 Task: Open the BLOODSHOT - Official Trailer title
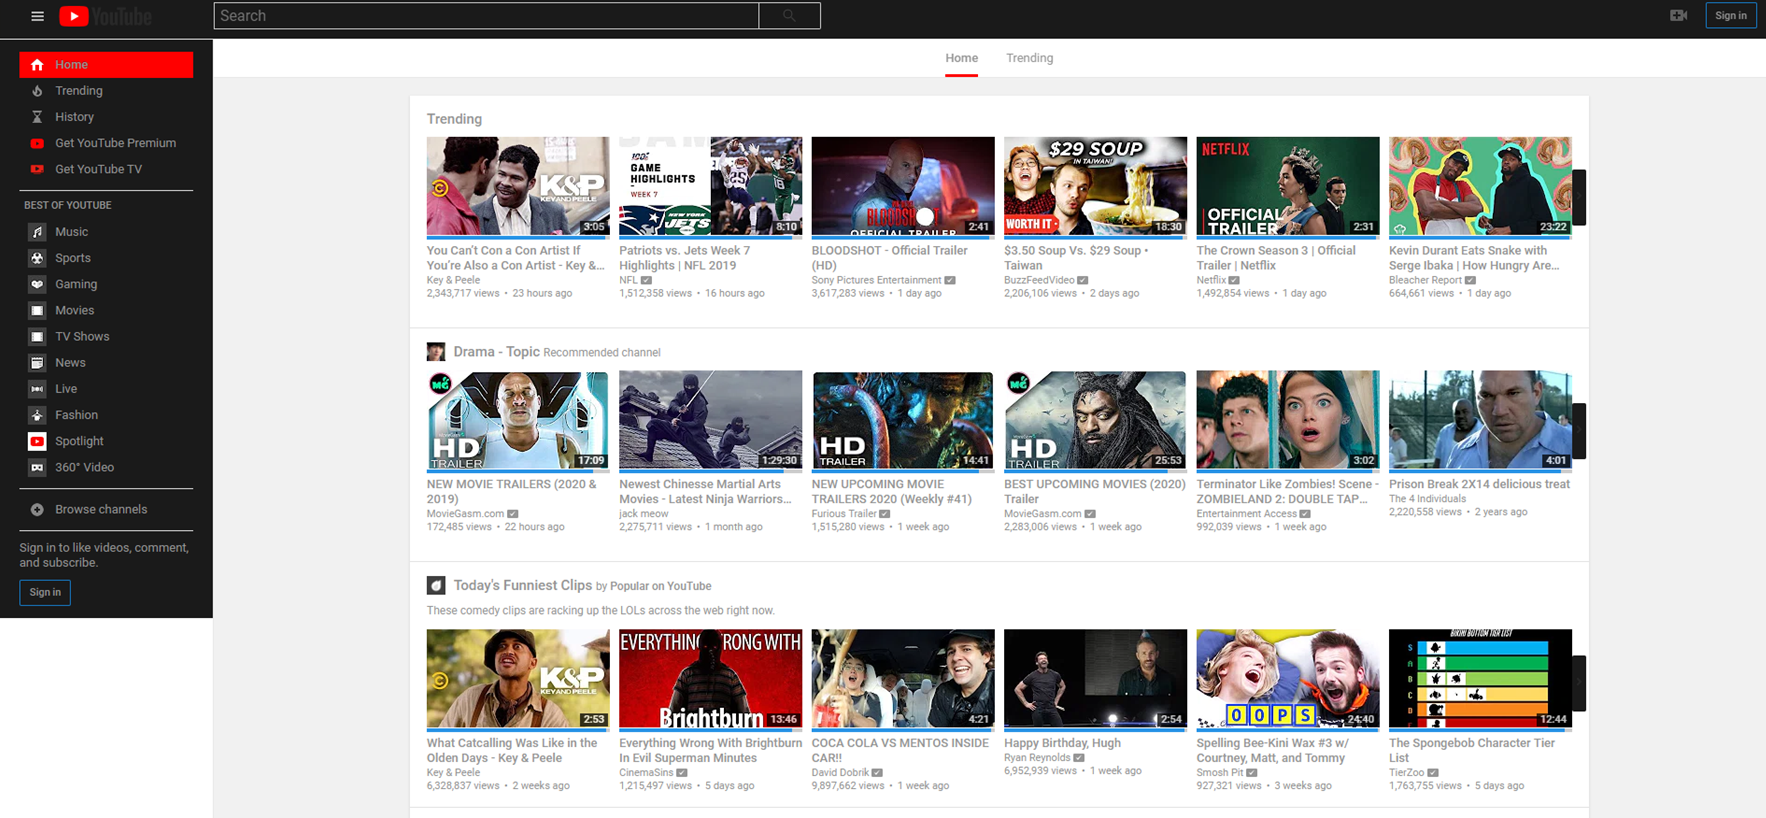pos(890,258)
